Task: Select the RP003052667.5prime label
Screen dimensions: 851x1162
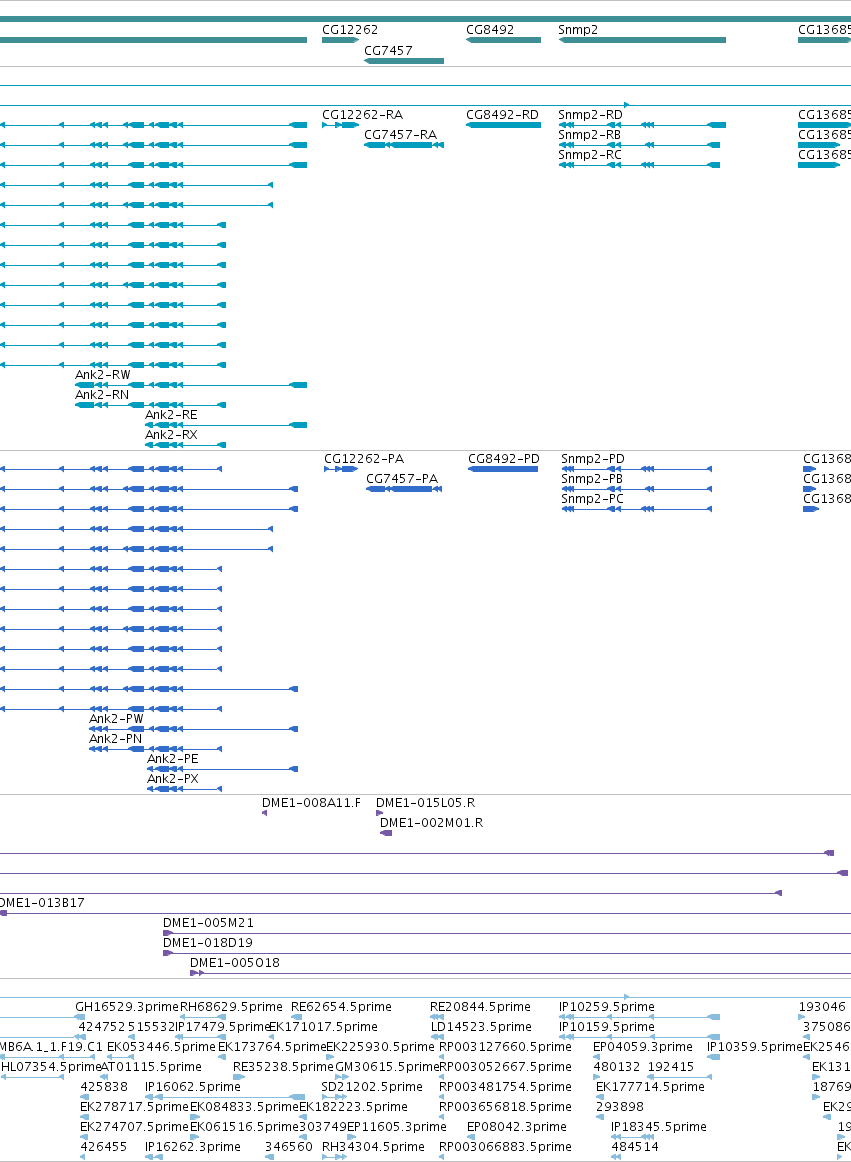Action: click(506, 1067)
